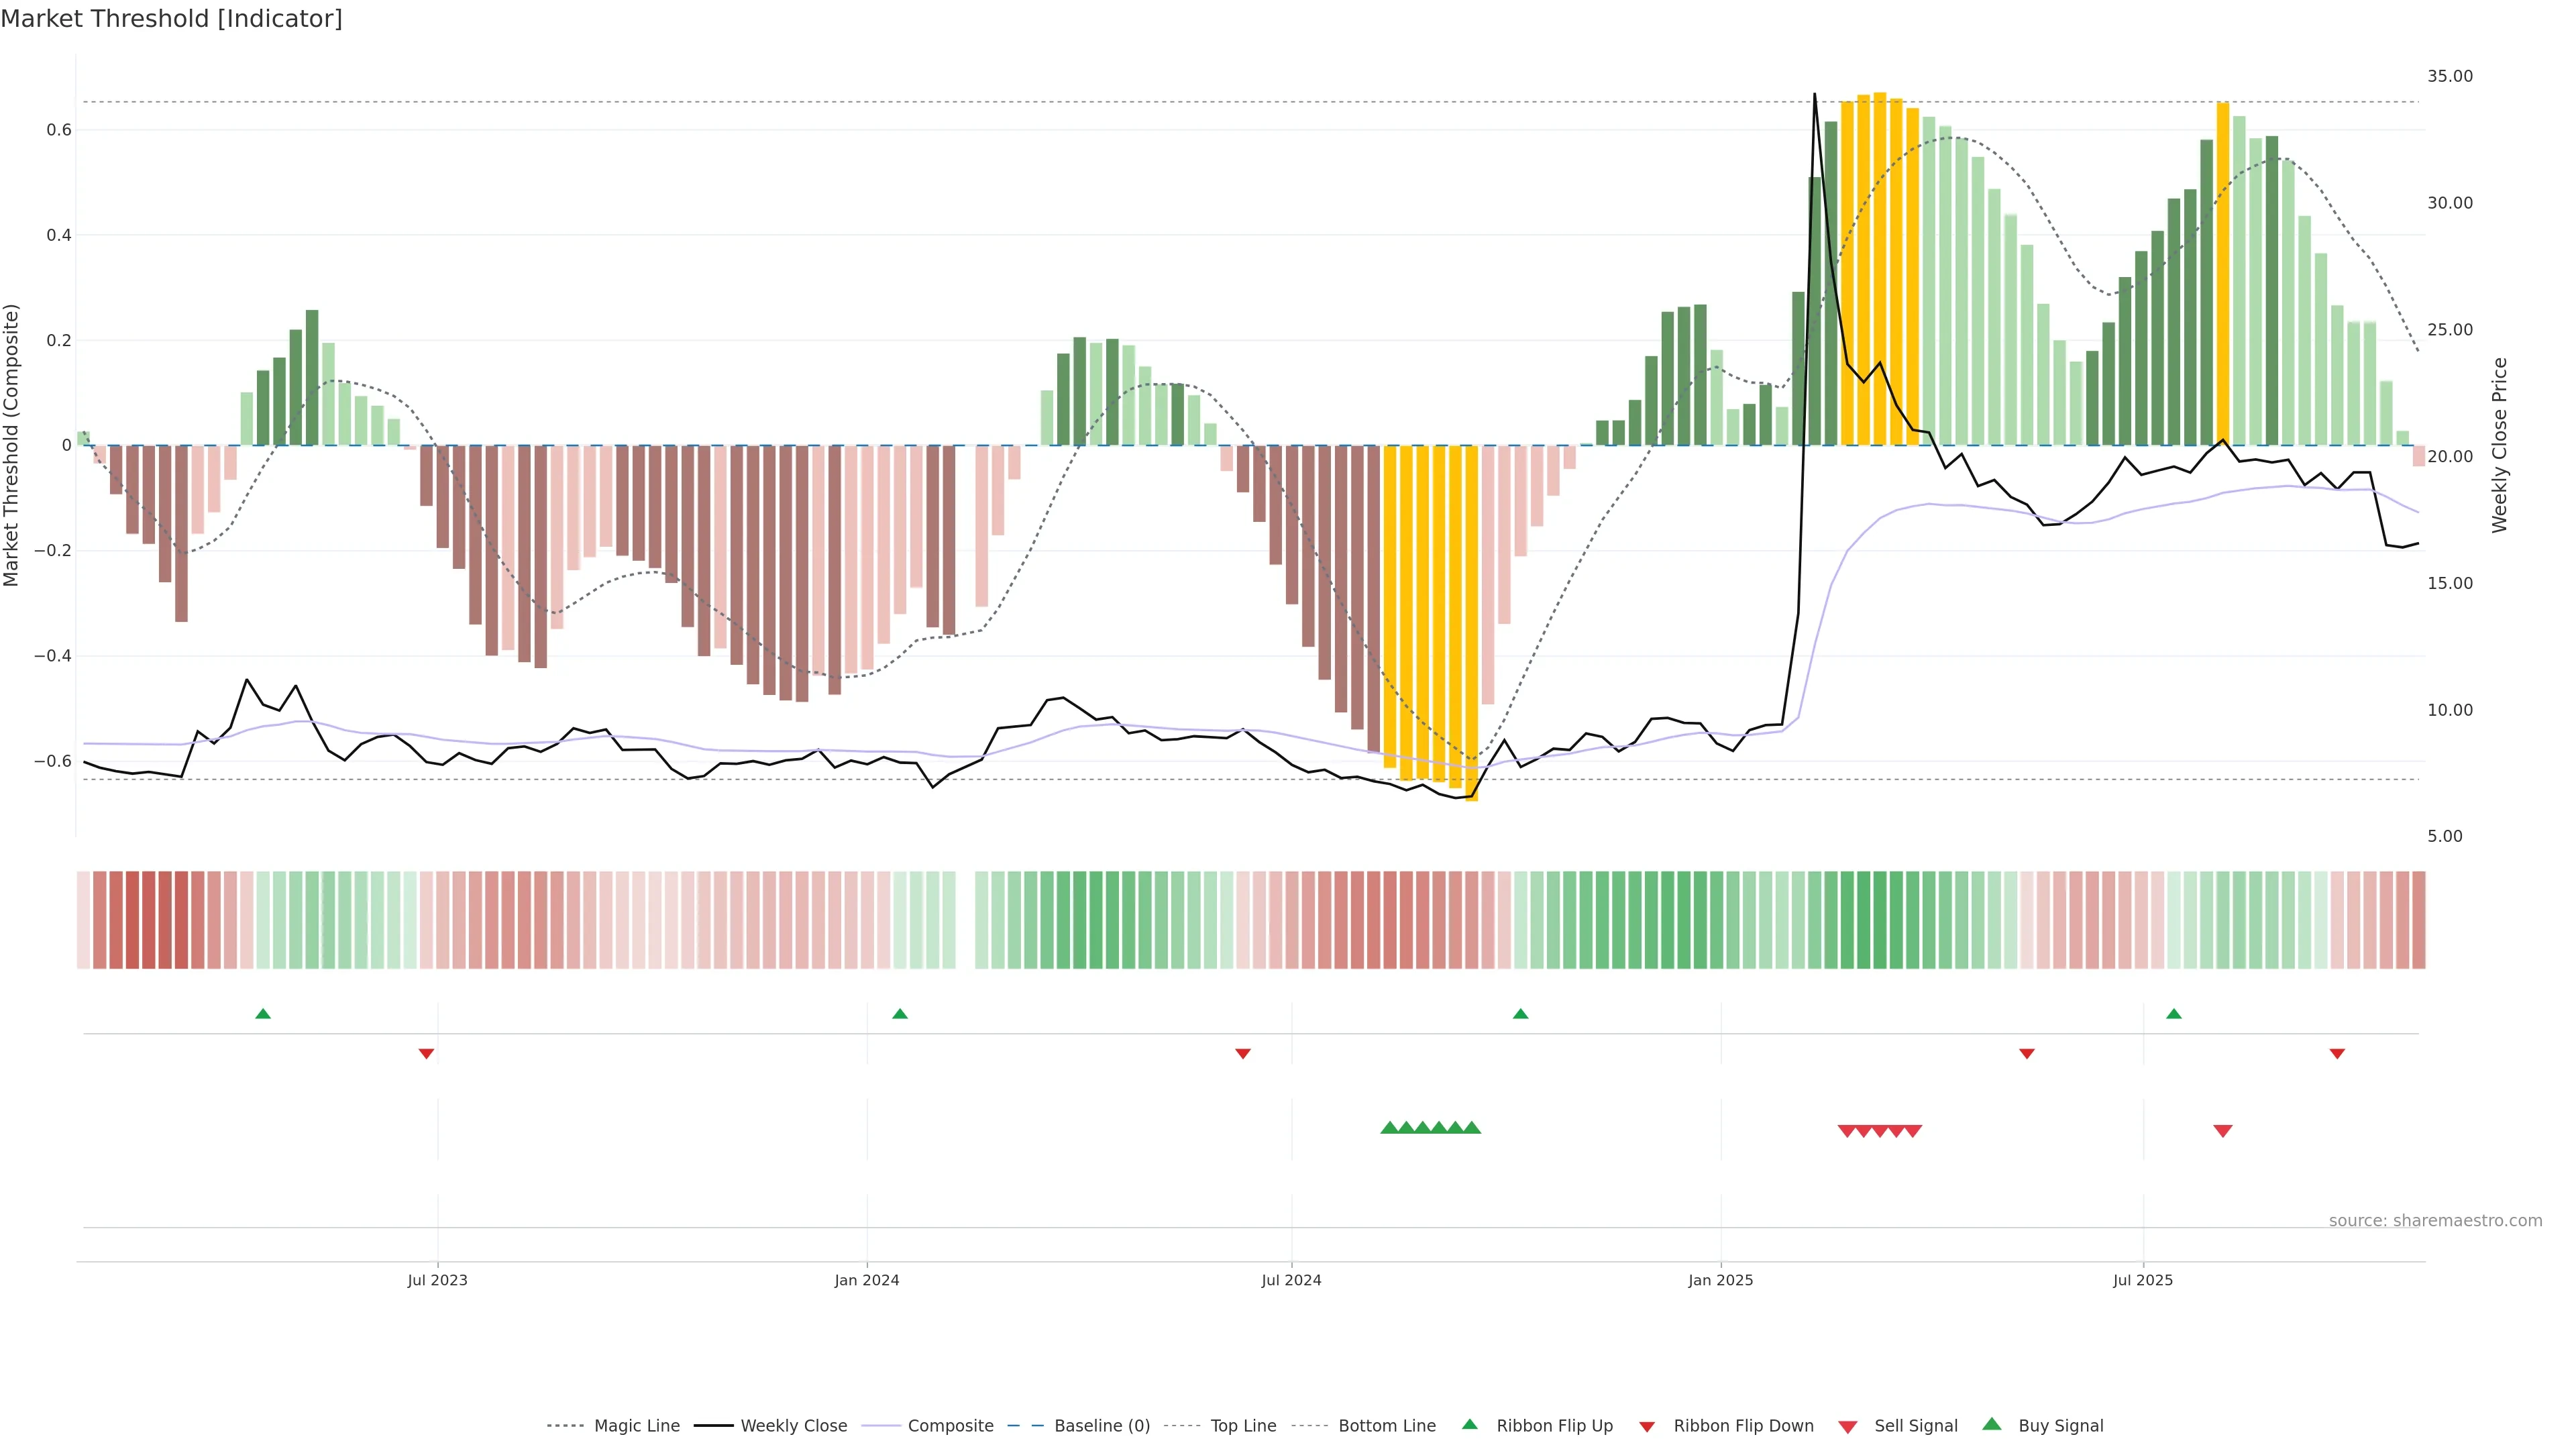Viewport: 2576px width, 1449px height.
Task: Click the Market Threshold [Indicator] title
Action: pyautogui.click(x=171, y=19)
